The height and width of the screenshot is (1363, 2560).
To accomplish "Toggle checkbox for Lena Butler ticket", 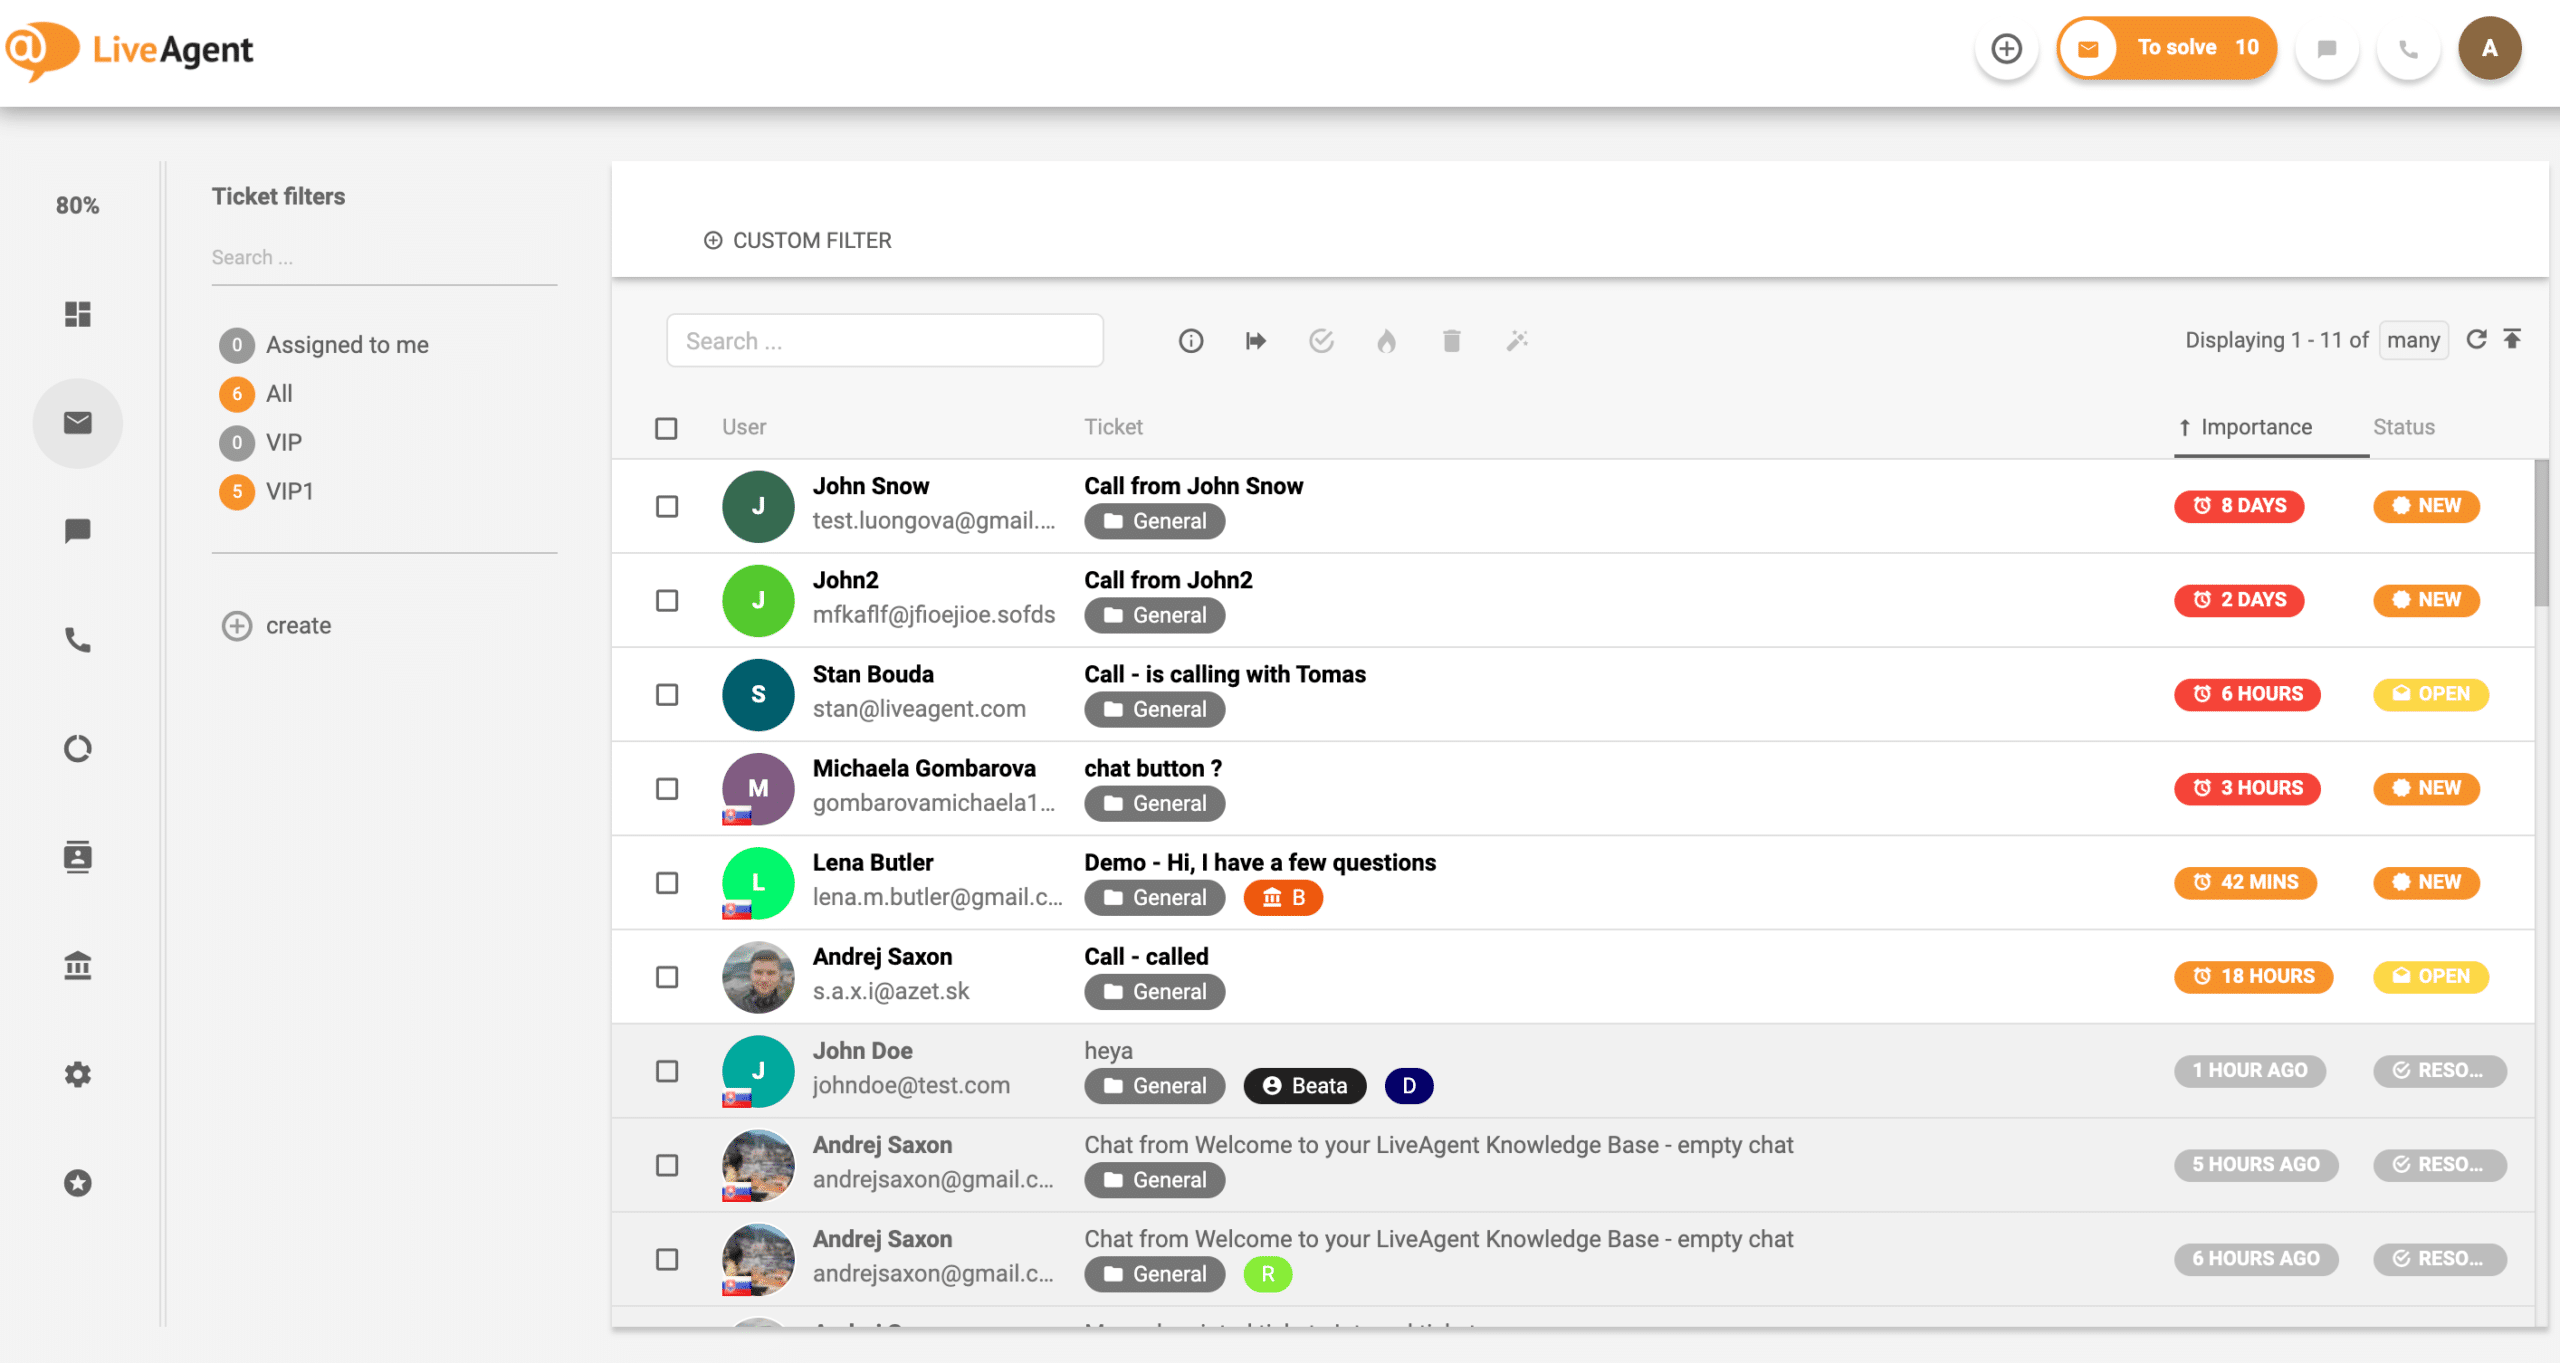I will 669,882.
